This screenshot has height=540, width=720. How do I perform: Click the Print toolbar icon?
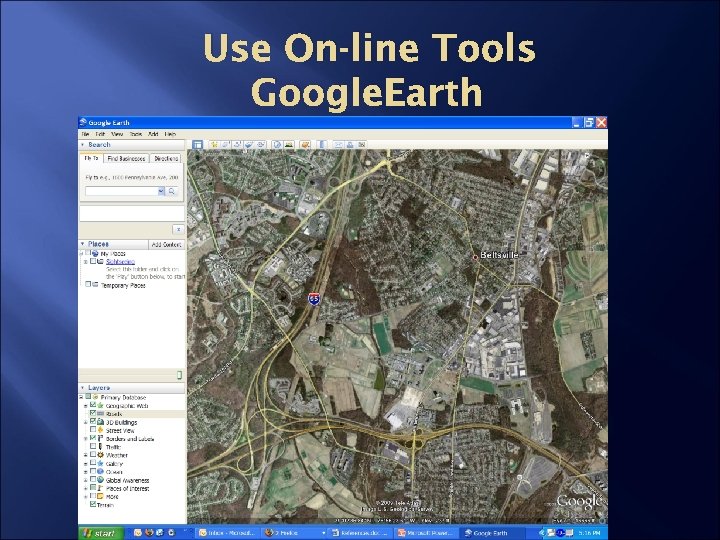350,145
